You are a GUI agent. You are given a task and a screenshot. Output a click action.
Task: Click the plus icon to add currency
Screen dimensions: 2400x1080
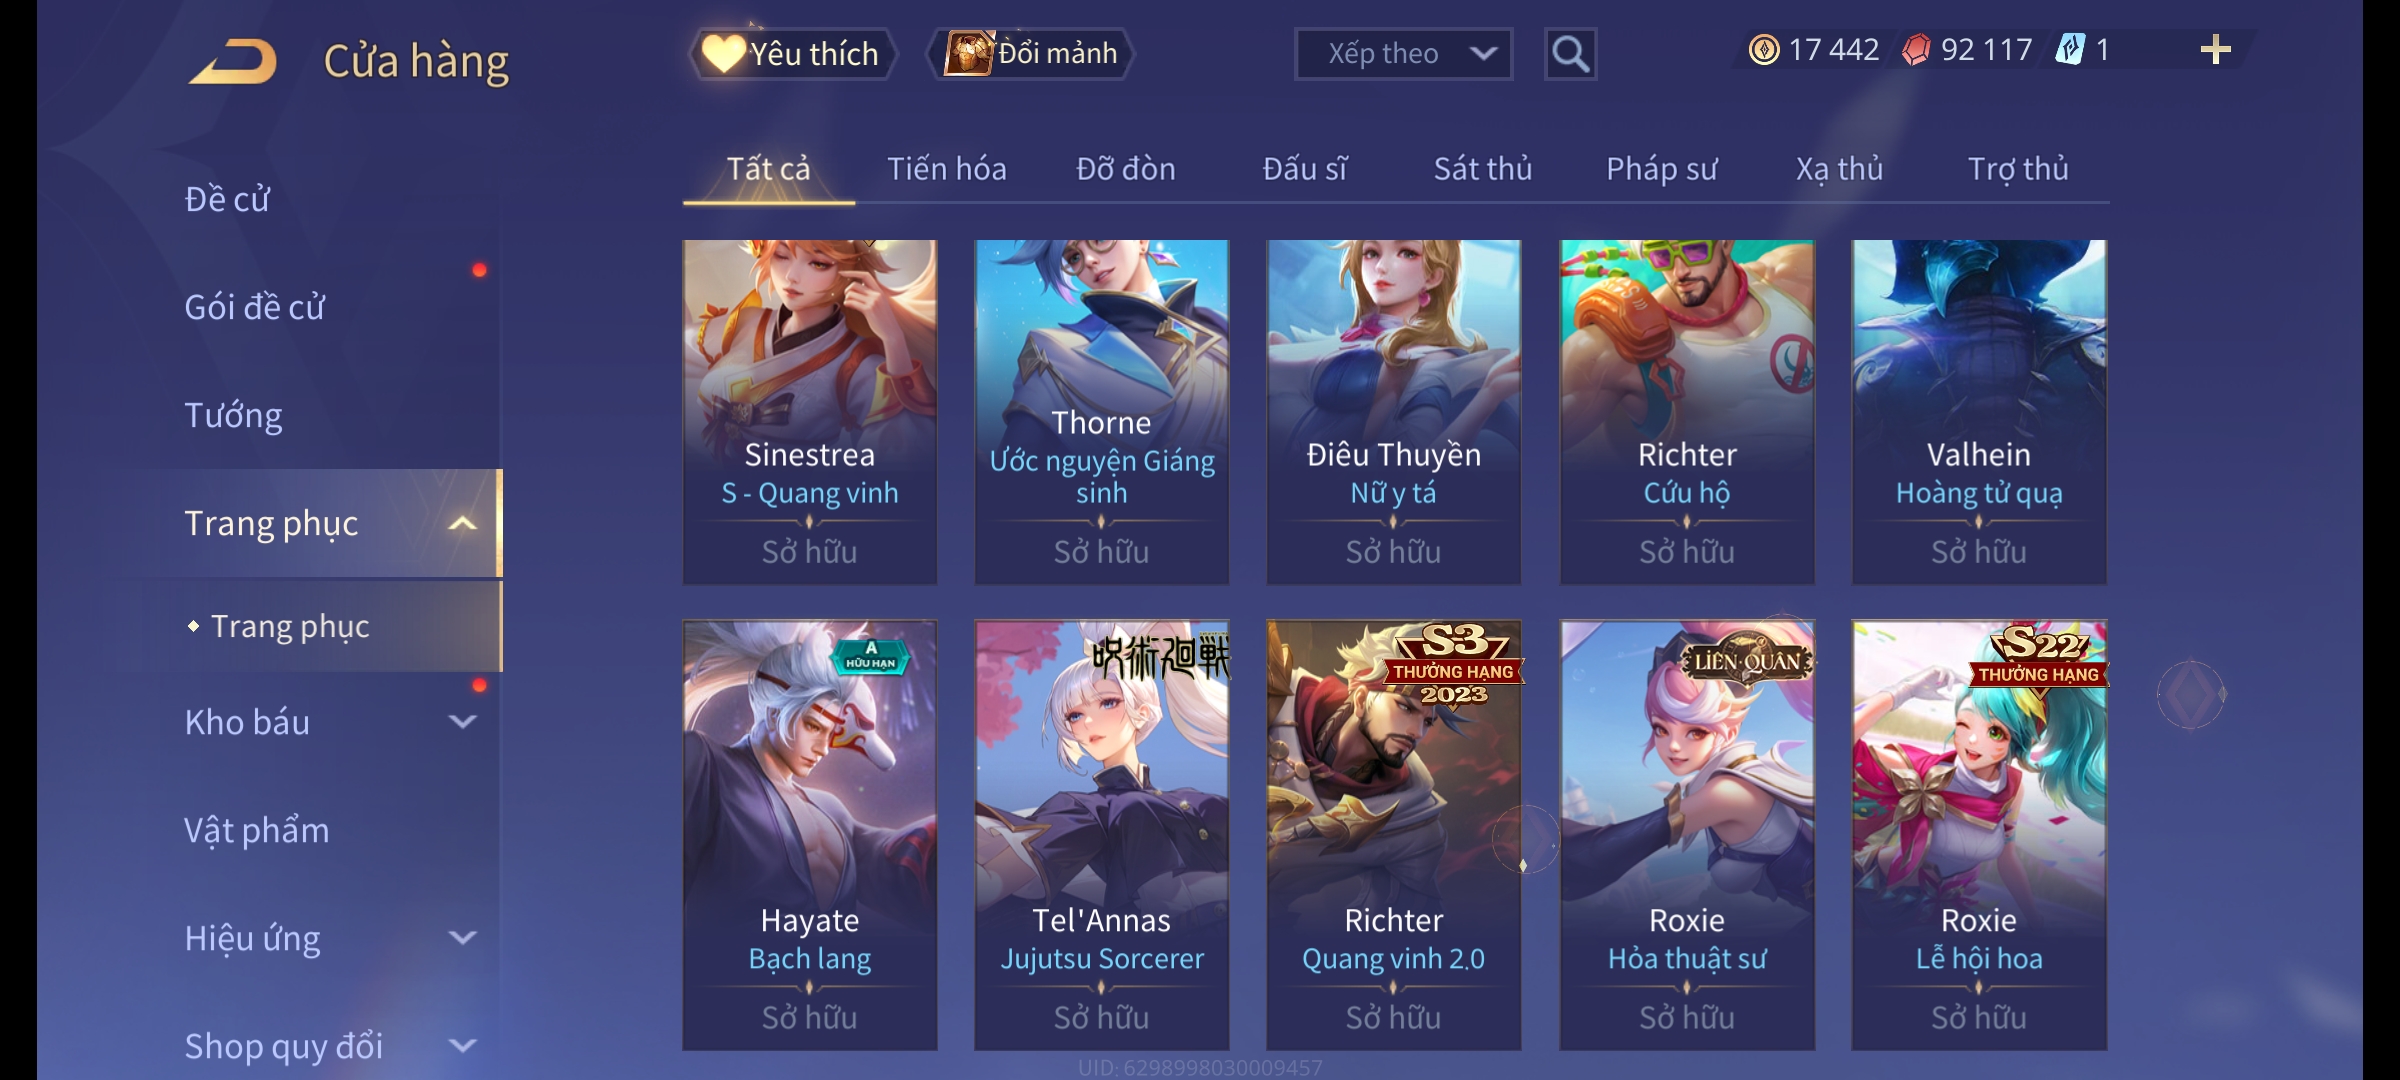point(2216,49)
